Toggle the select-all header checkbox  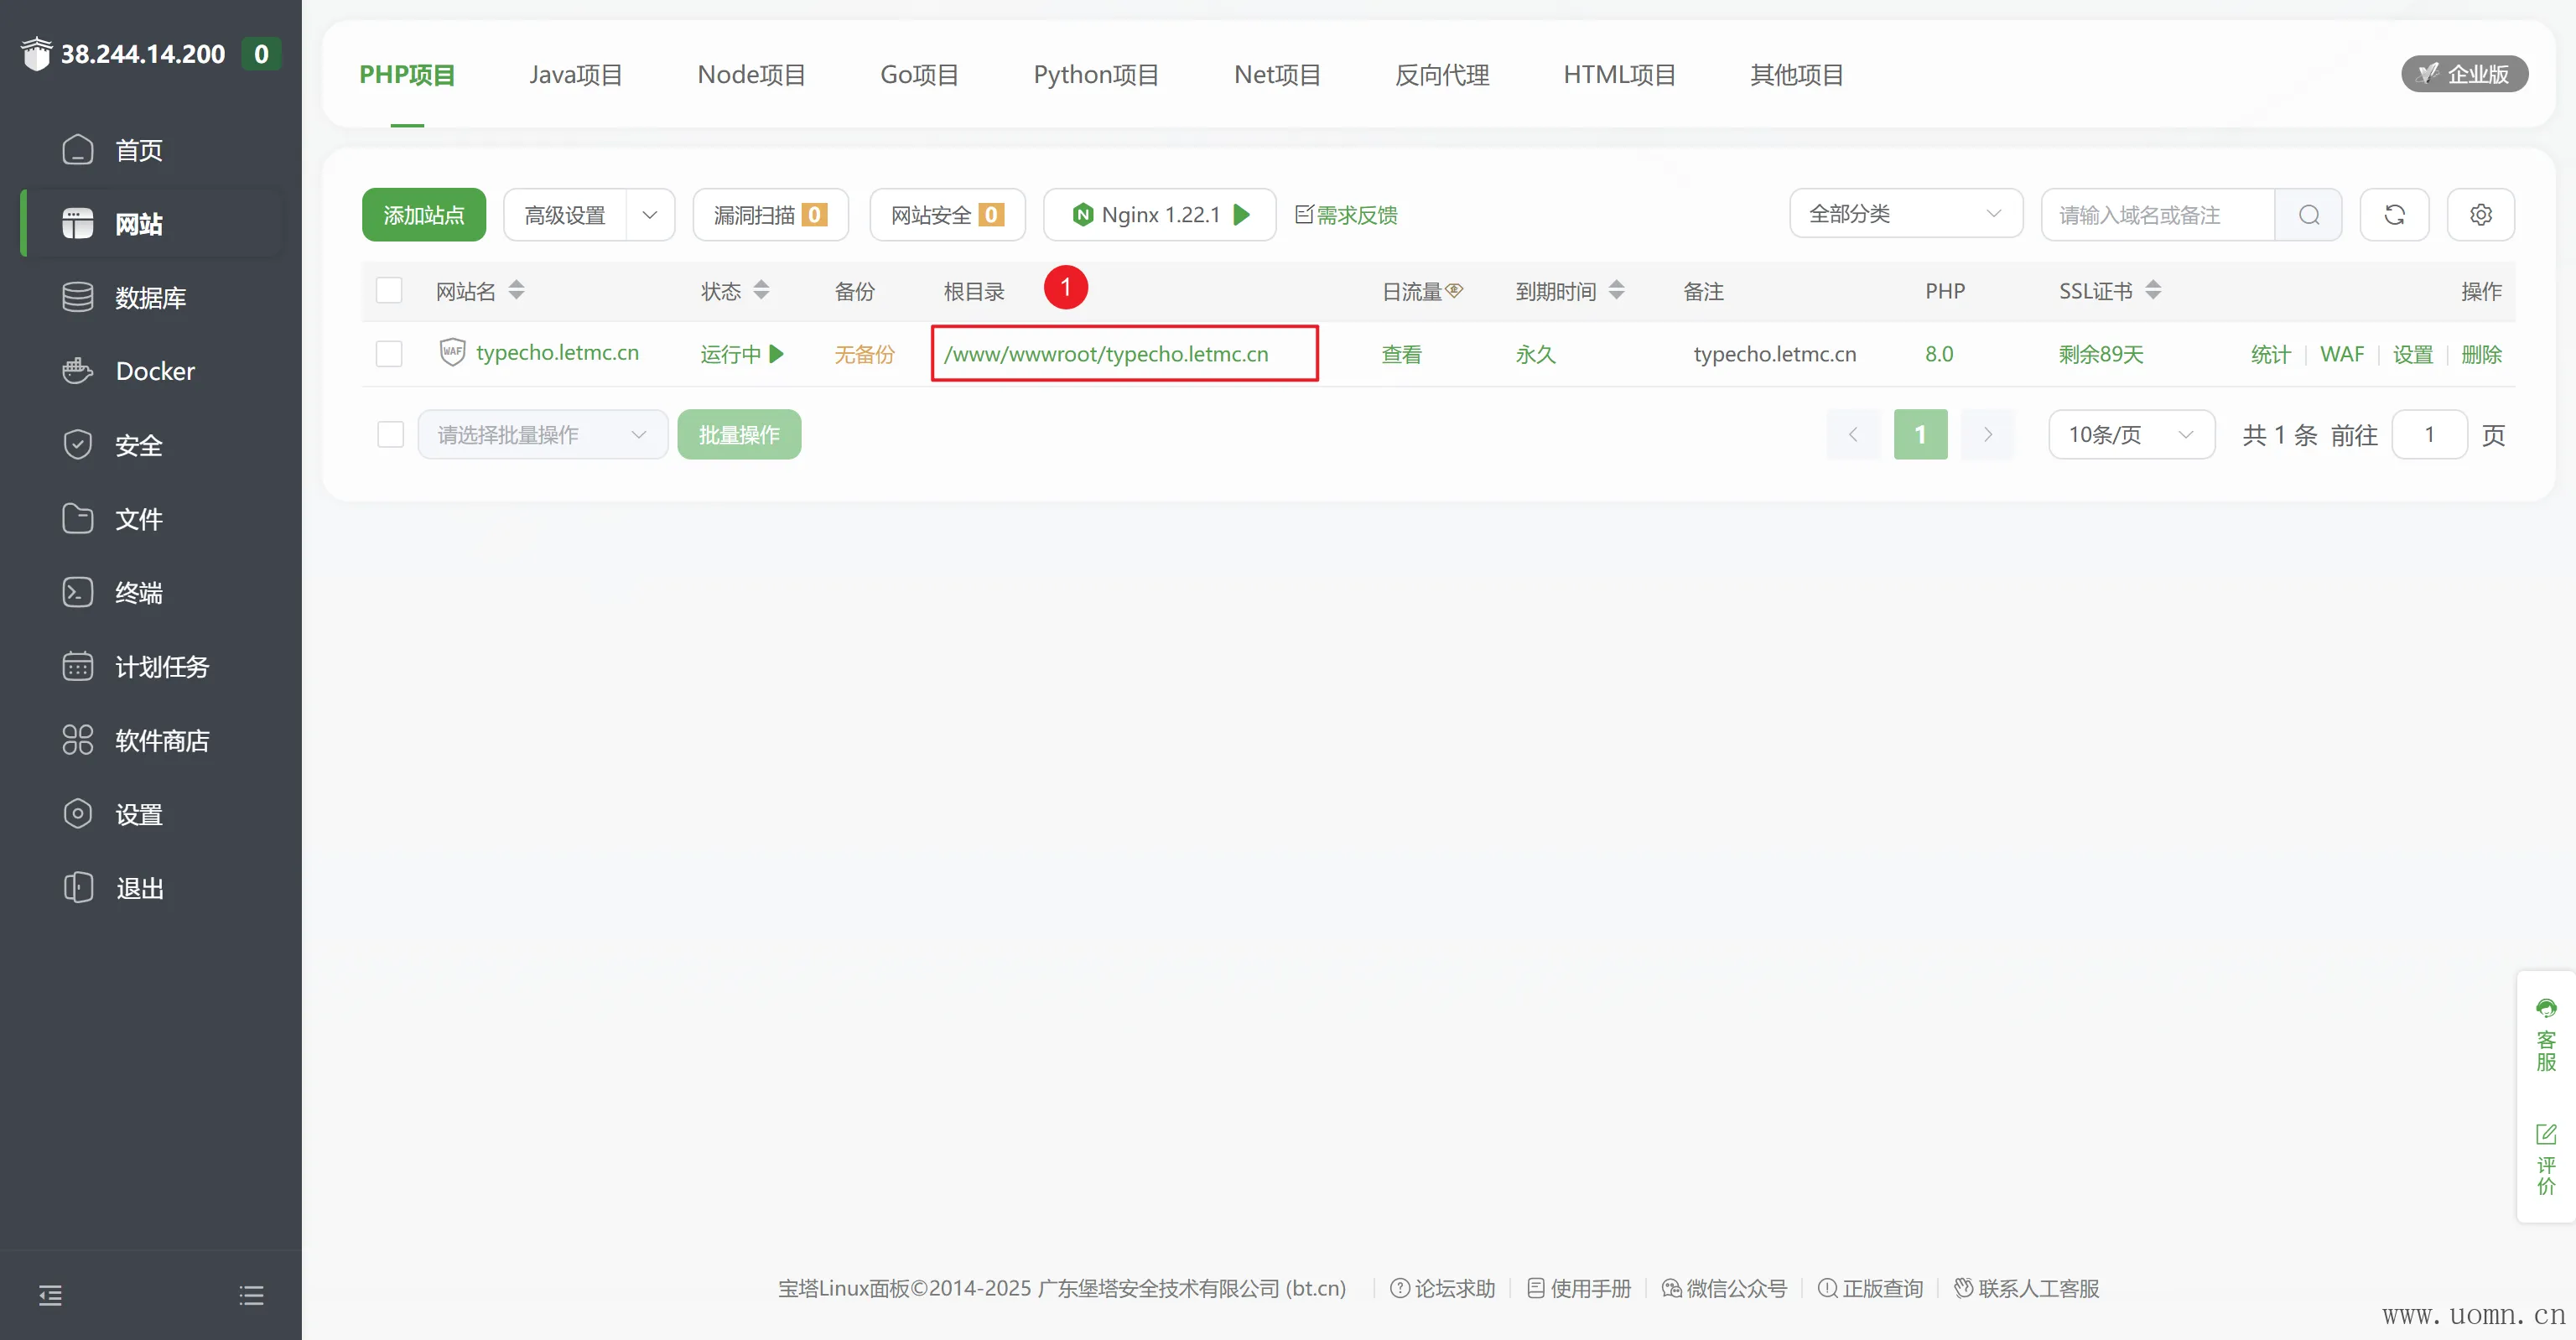[x=389, y=291]
